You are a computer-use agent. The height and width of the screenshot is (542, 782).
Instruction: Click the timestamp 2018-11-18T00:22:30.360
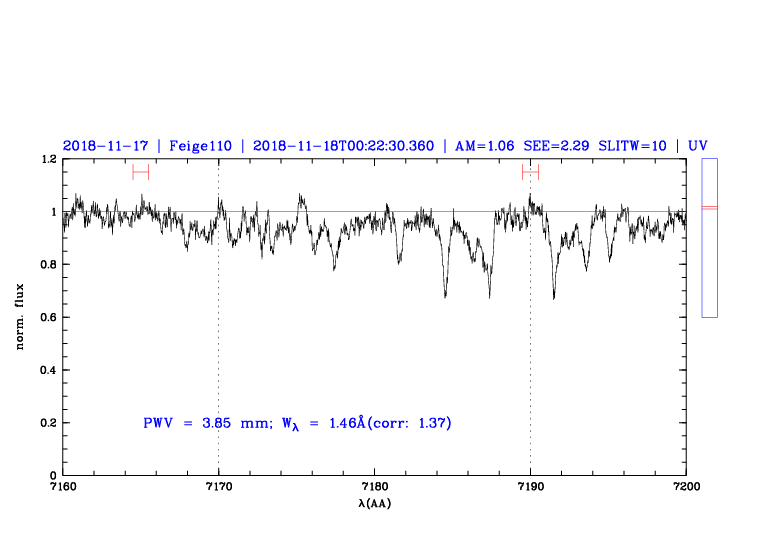[343, 146]
